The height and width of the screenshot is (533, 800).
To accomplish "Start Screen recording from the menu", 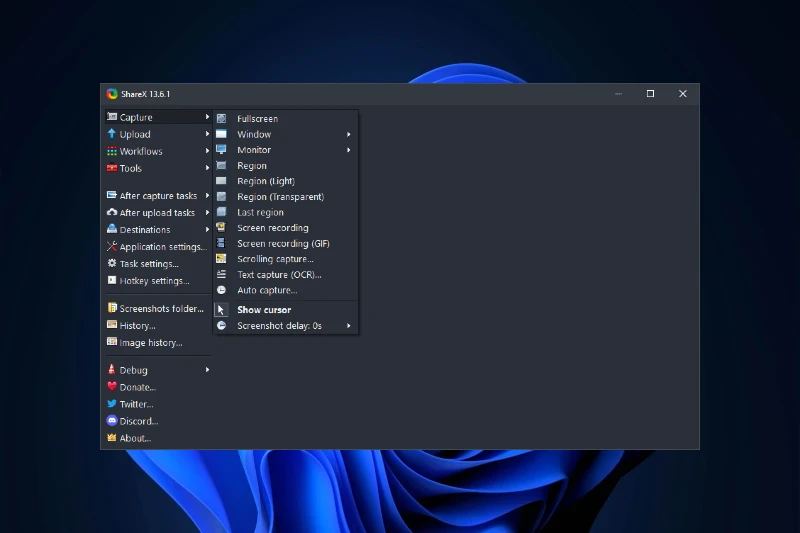I will coord(286,228).
